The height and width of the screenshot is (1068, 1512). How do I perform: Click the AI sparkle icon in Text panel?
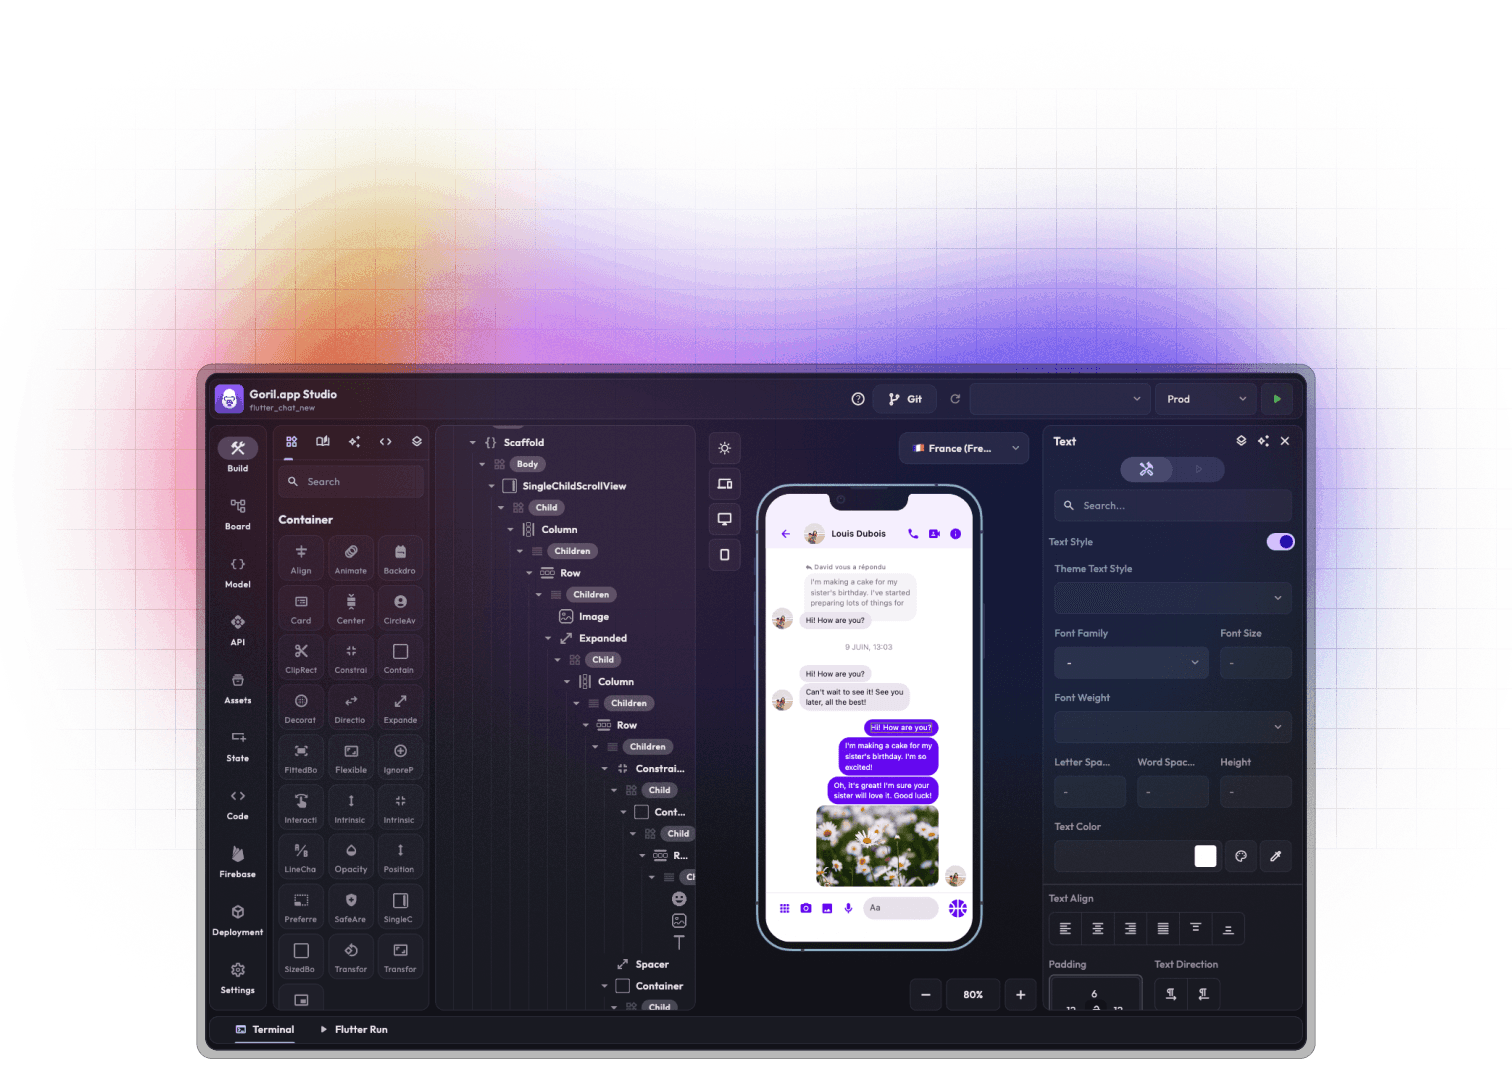point(1264,441)
